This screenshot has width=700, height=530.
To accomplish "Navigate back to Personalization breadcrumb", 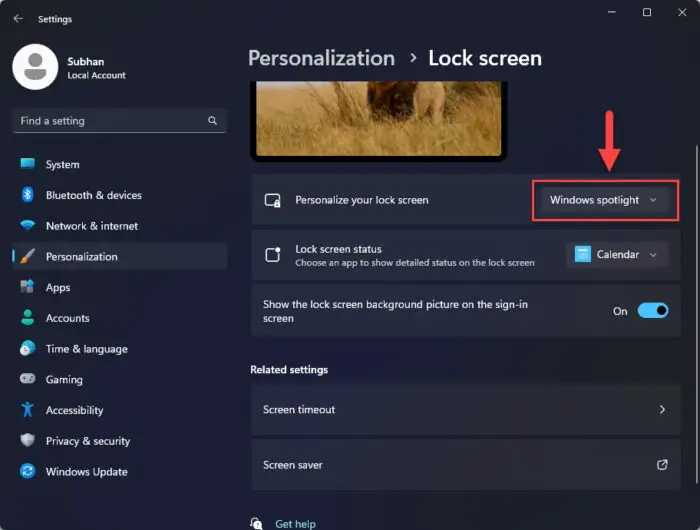I will coord(321,58).
